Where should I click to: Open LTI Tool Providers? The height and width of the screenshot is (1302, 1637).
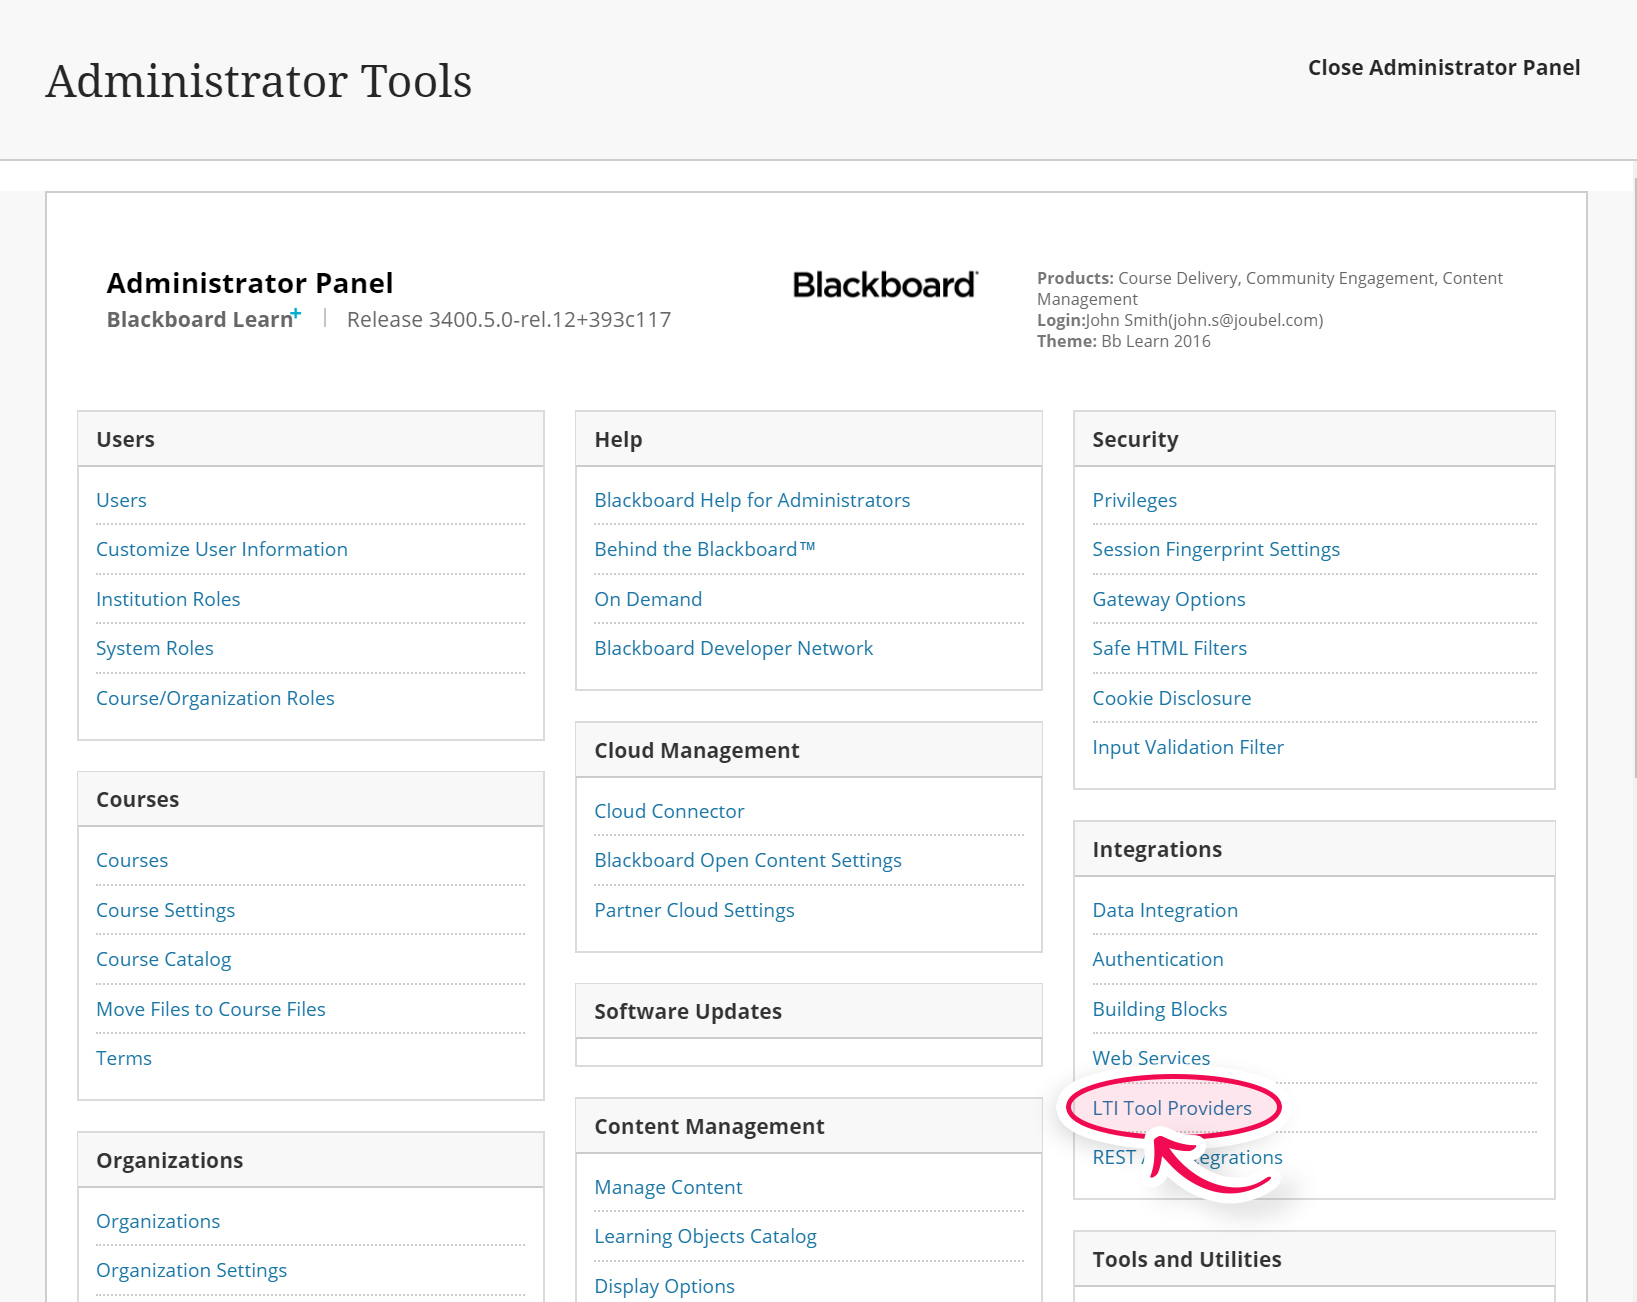pos(1172,1108)
